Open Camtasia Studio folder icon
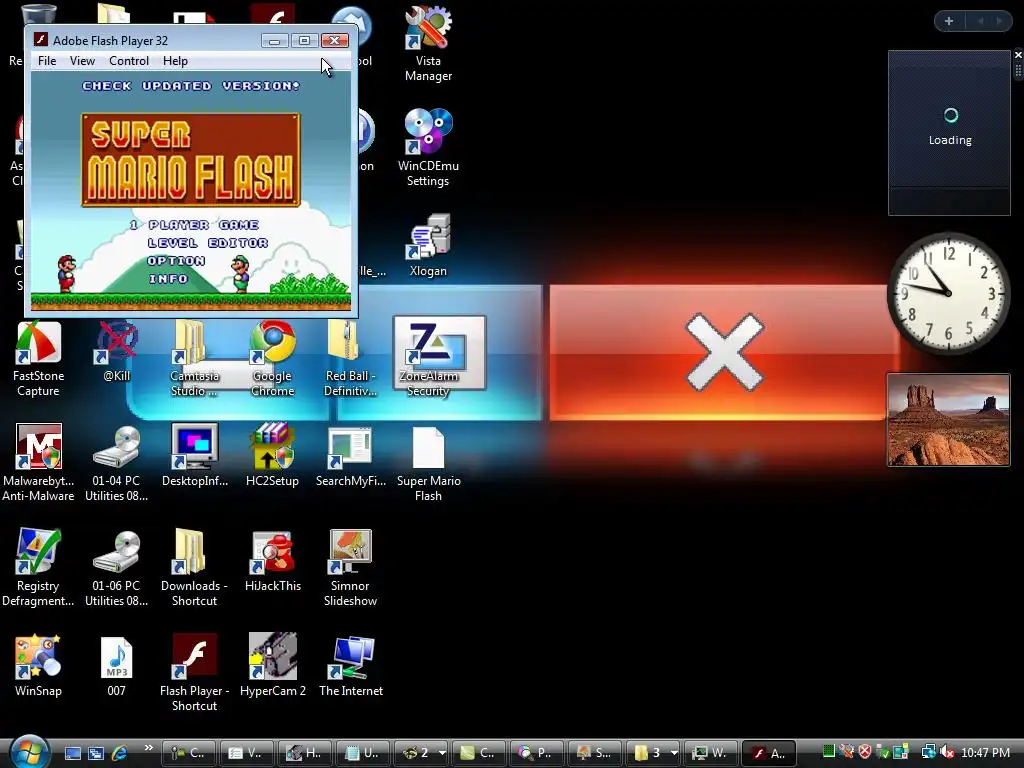This screenshot has width=1024, height=768. (x=195, y=359)
